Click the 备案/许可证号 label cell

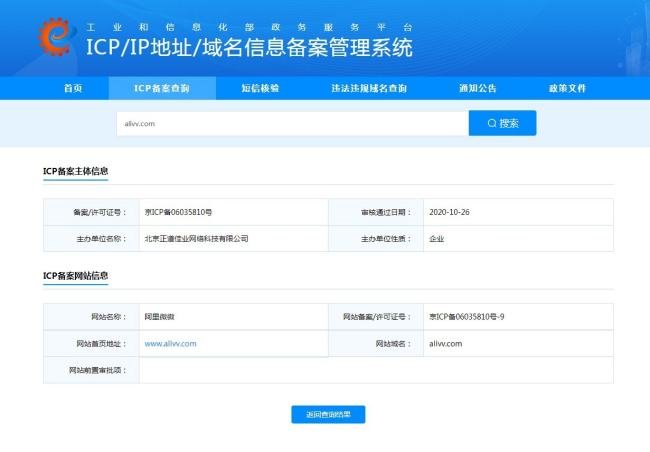91,212
